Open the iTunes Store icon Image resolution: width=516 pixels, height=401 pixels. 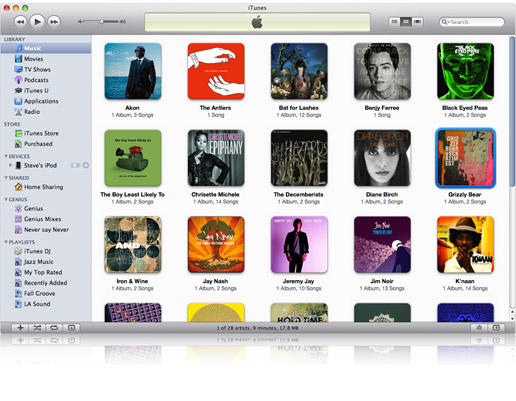[19, 133]
